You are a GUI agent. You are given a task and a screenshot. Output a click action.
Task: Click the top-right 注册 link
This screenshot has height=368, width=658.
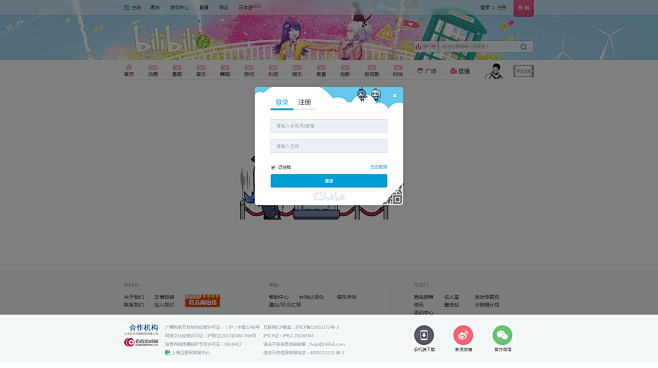(x=501, y=8)
